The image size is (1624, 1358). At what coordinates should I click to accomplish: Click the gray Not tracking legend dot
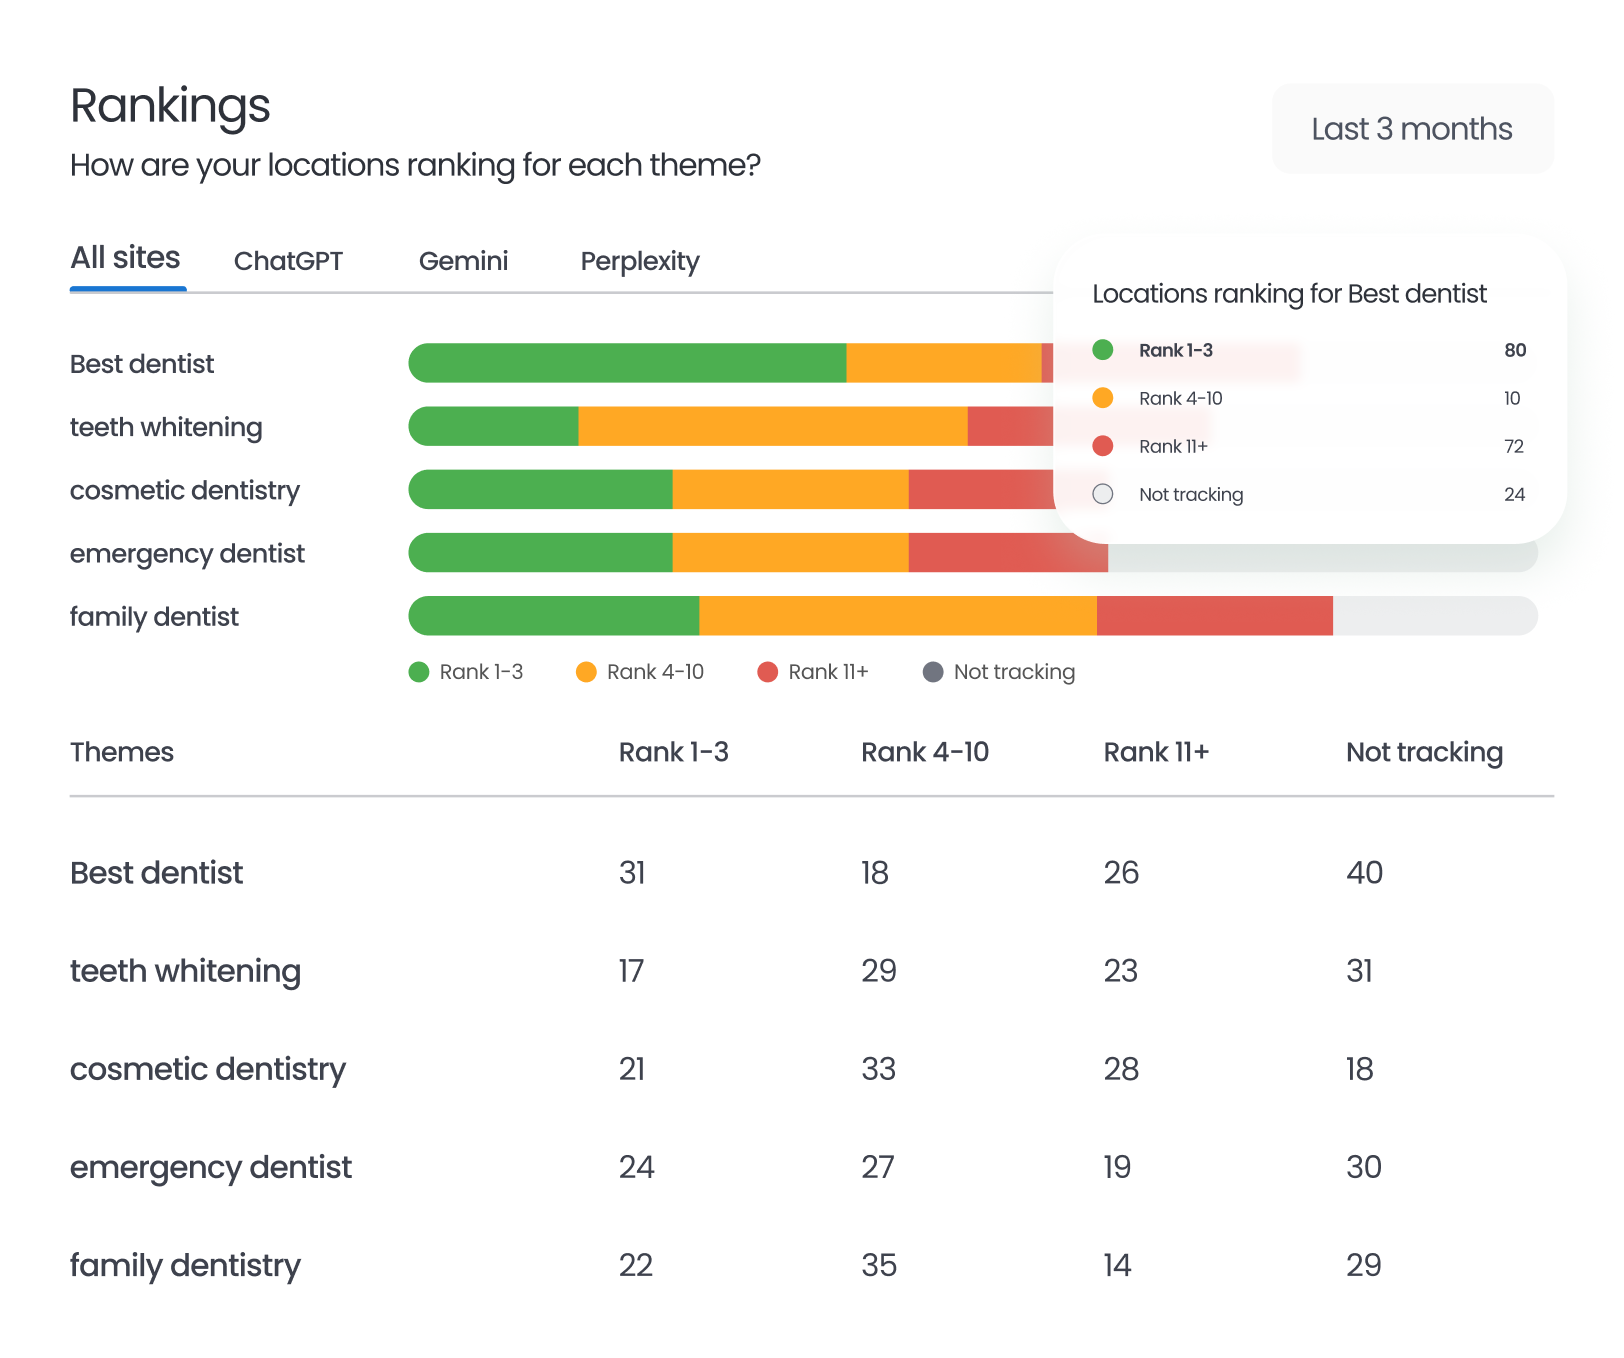(933, 672)
